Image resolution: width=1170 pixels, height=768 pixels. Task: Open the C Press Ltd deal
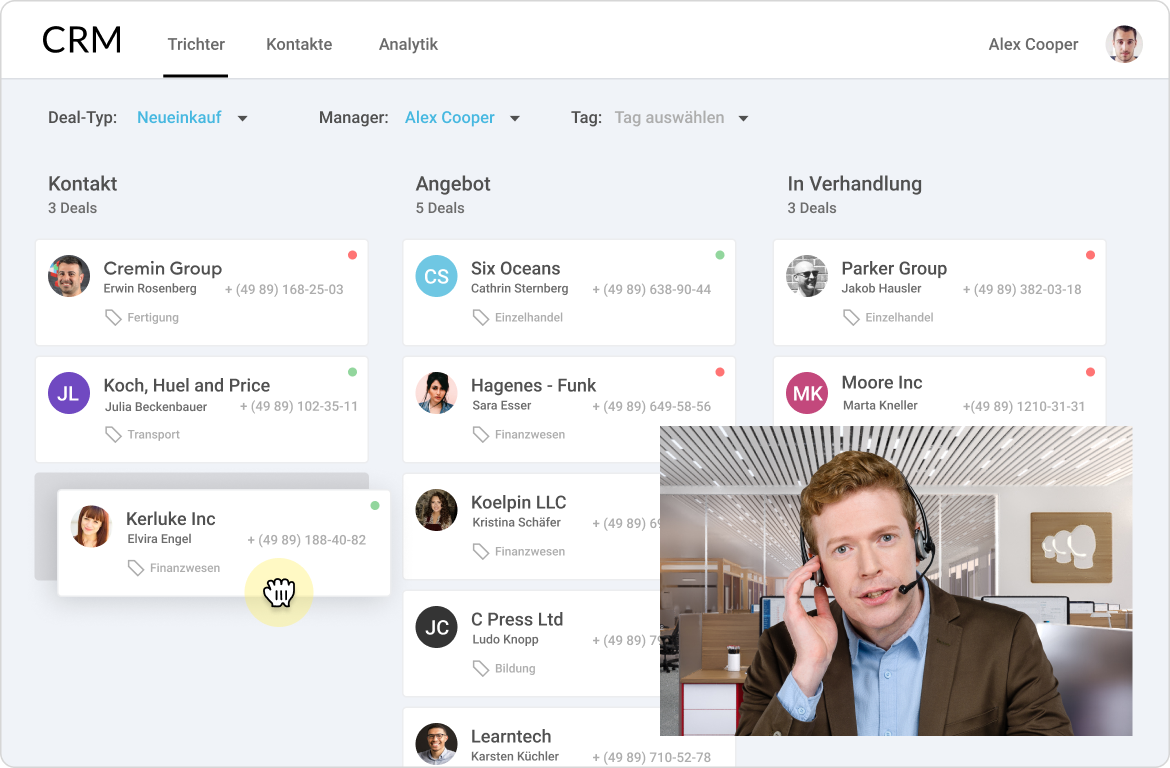(531, 643)
